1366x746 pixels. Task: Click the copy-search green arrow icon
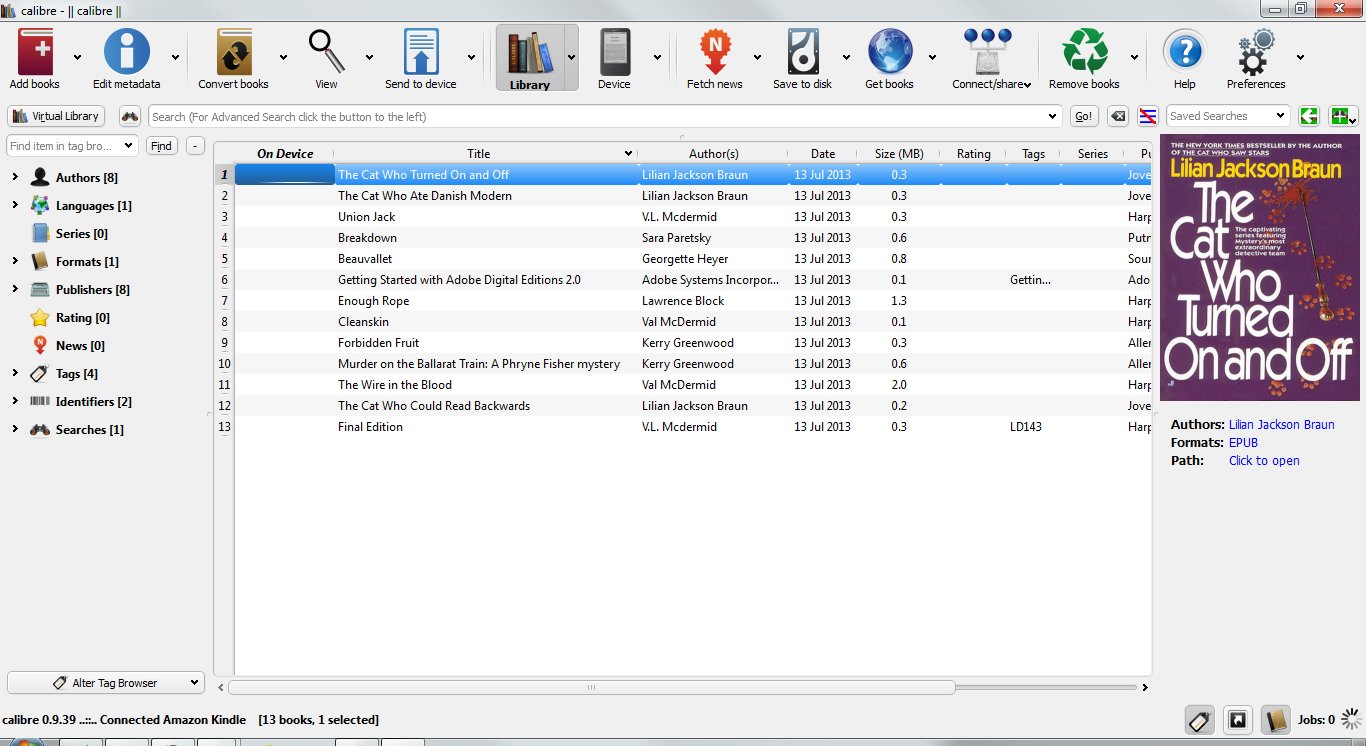[x=1308, y=116]
